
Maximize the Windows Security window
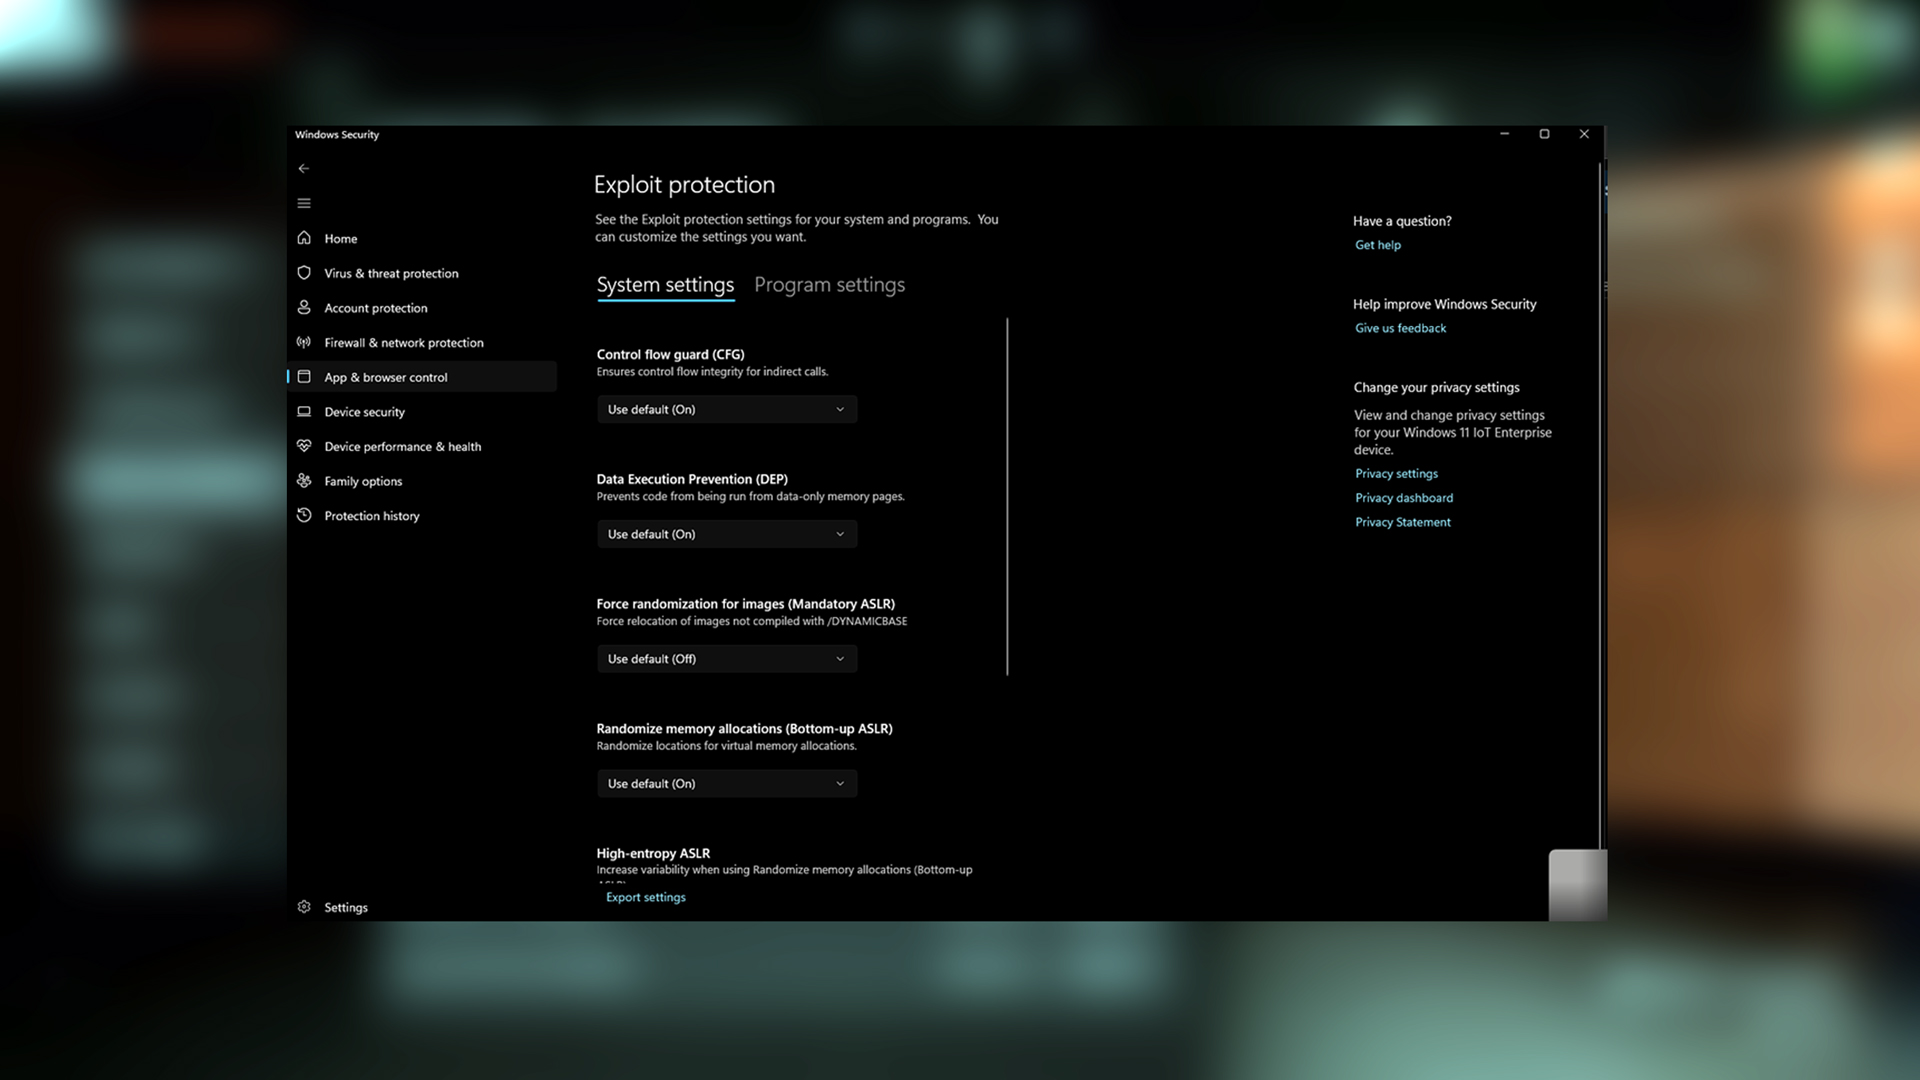pos(1544,134)
